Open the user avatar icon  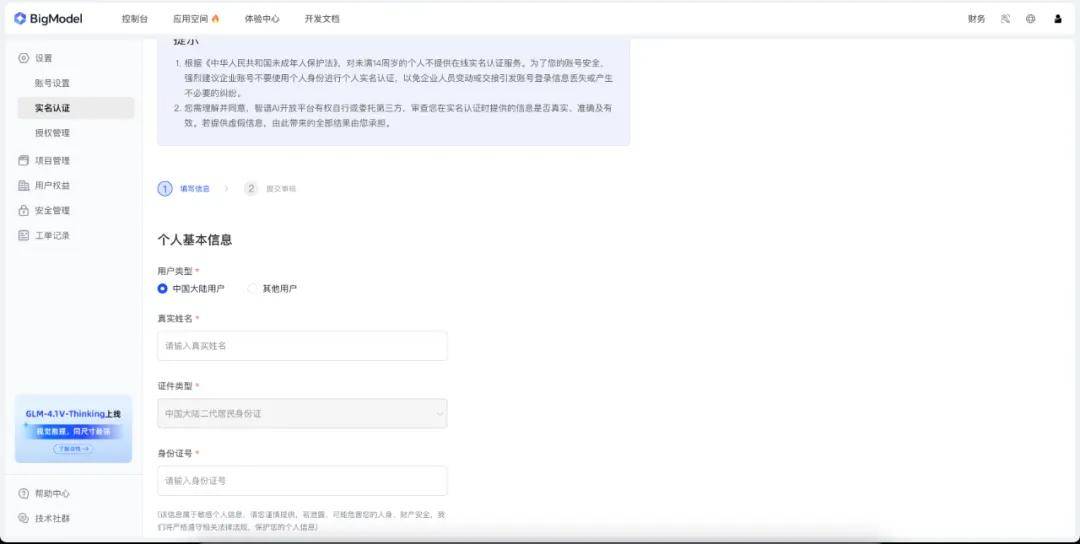(x=1057, y=19)
